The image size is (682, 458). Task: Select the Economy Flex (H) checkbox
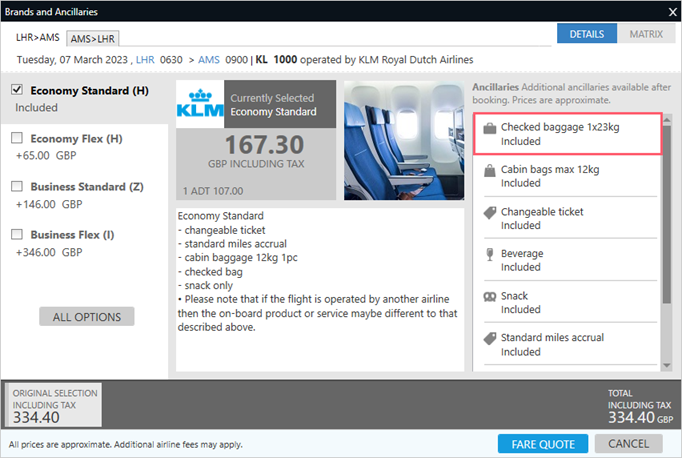click(17, 139)
